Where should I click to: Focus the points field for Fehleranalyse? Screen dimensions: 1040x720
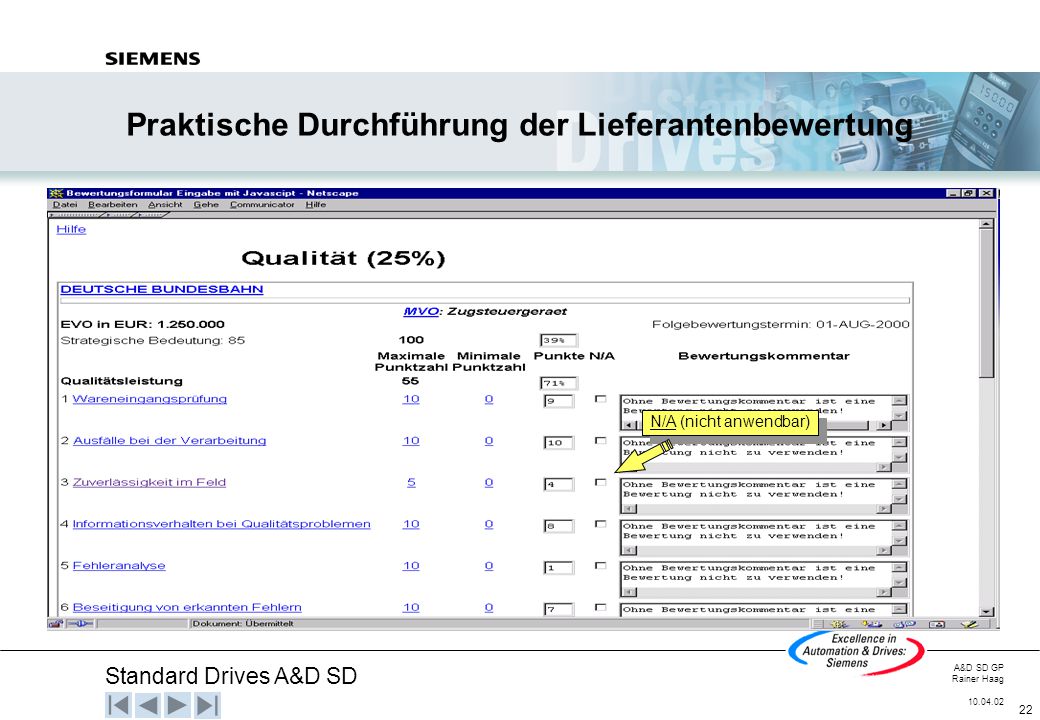tap(558, 568)
